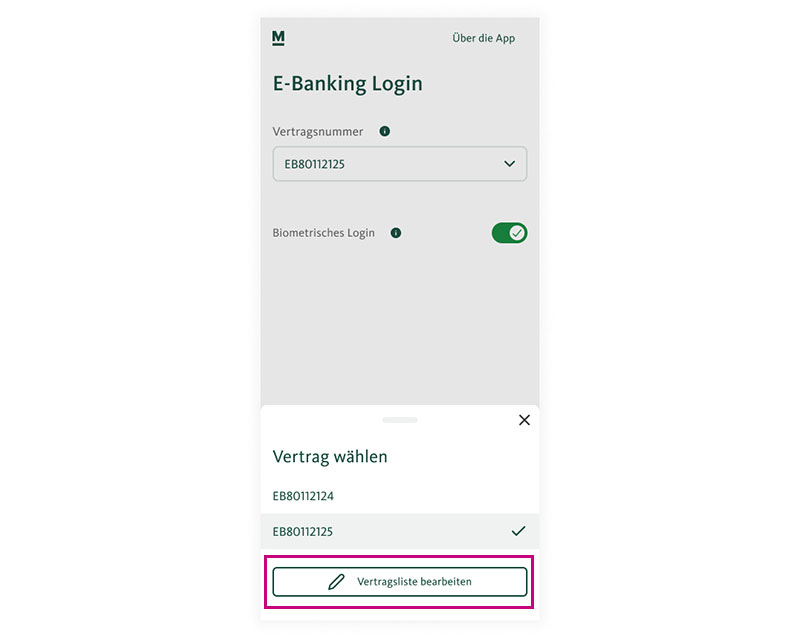Click the Biometrisches Login label text
Viewport: 800px width, 640px height.
pyautogui.click(x=323, y=233)
